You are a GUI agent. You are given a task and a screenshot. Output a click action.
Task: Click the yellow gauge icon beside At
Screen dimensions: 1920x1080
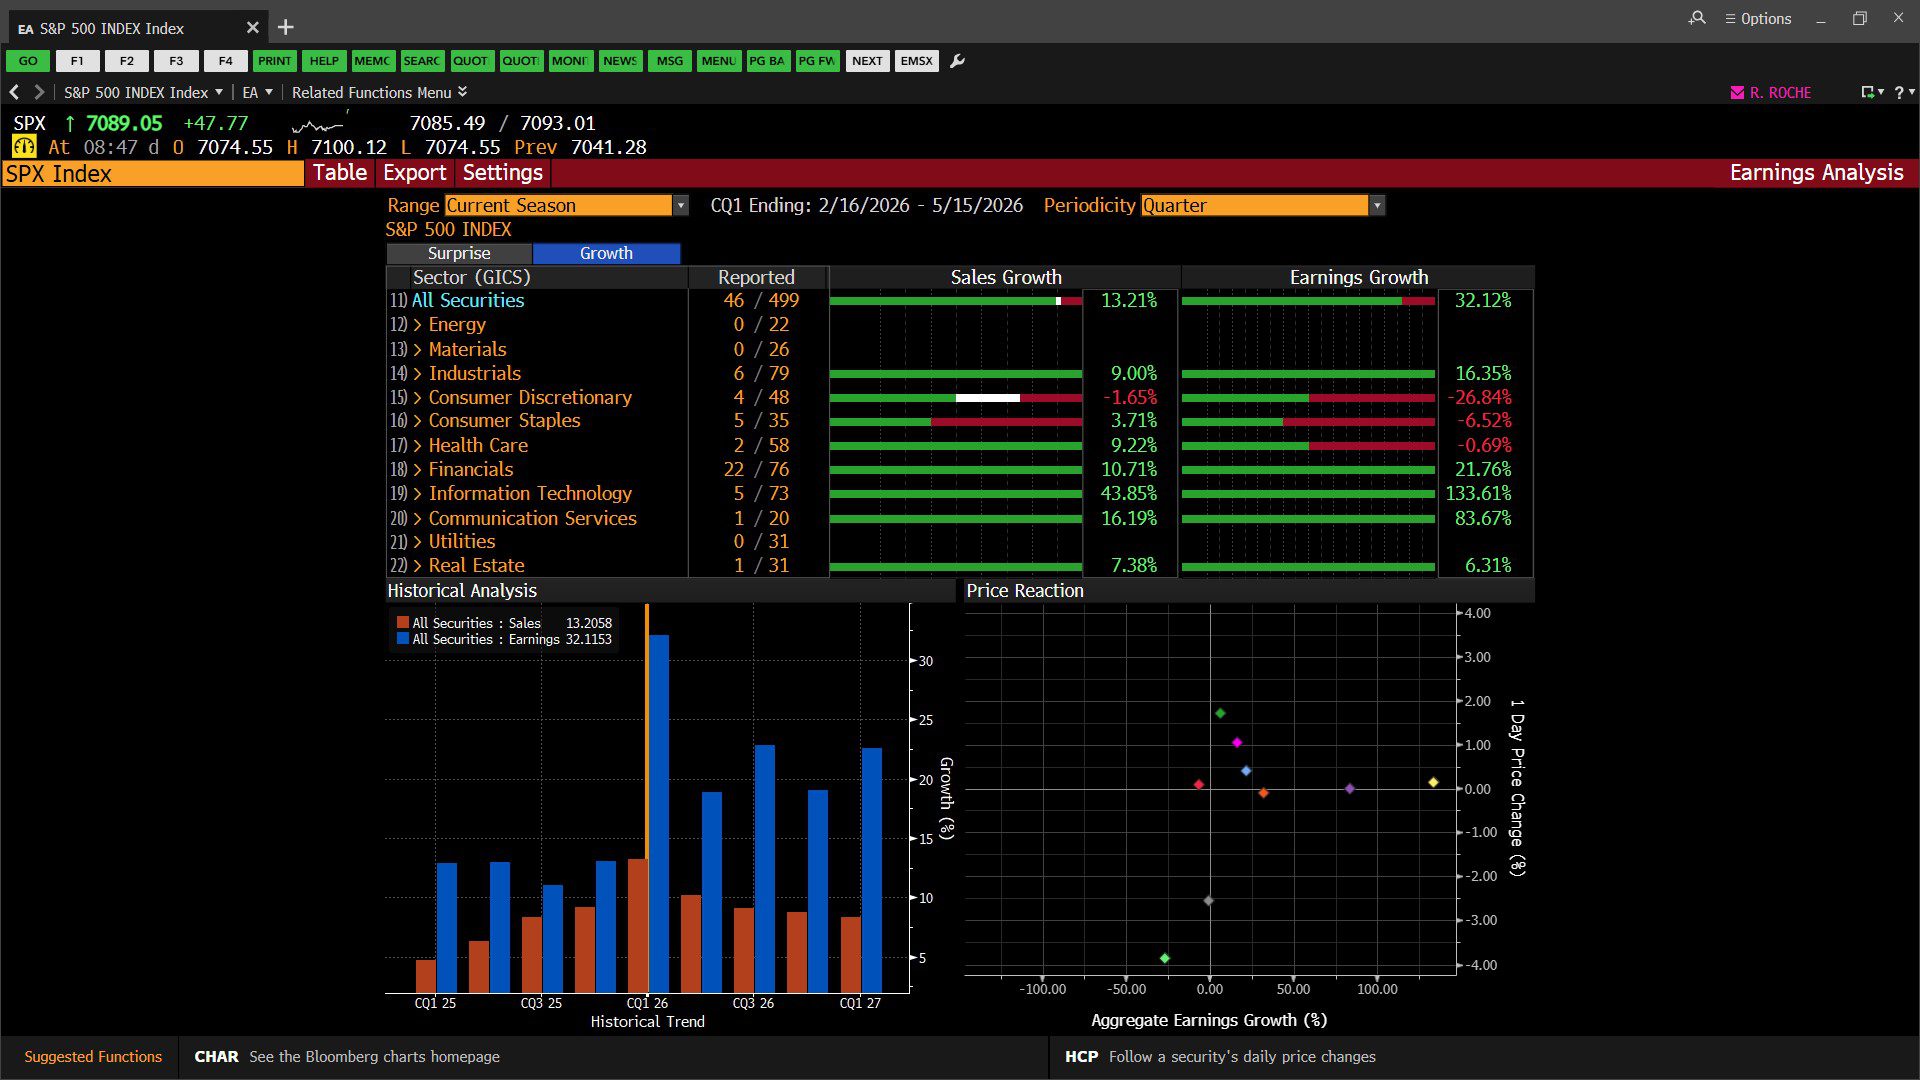24,147
